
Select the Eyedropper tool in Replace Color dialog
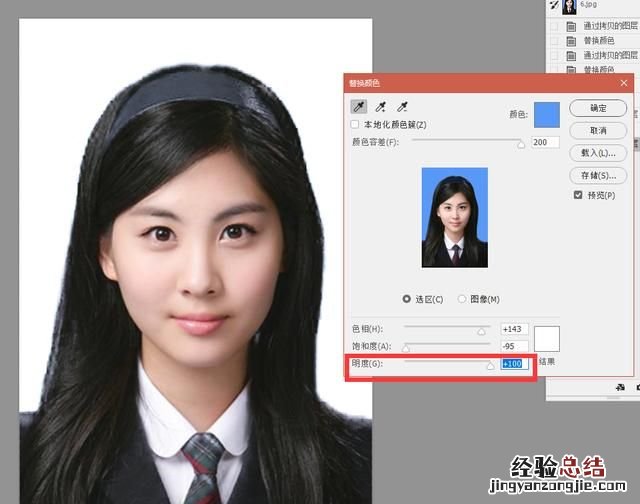(359, 107)
